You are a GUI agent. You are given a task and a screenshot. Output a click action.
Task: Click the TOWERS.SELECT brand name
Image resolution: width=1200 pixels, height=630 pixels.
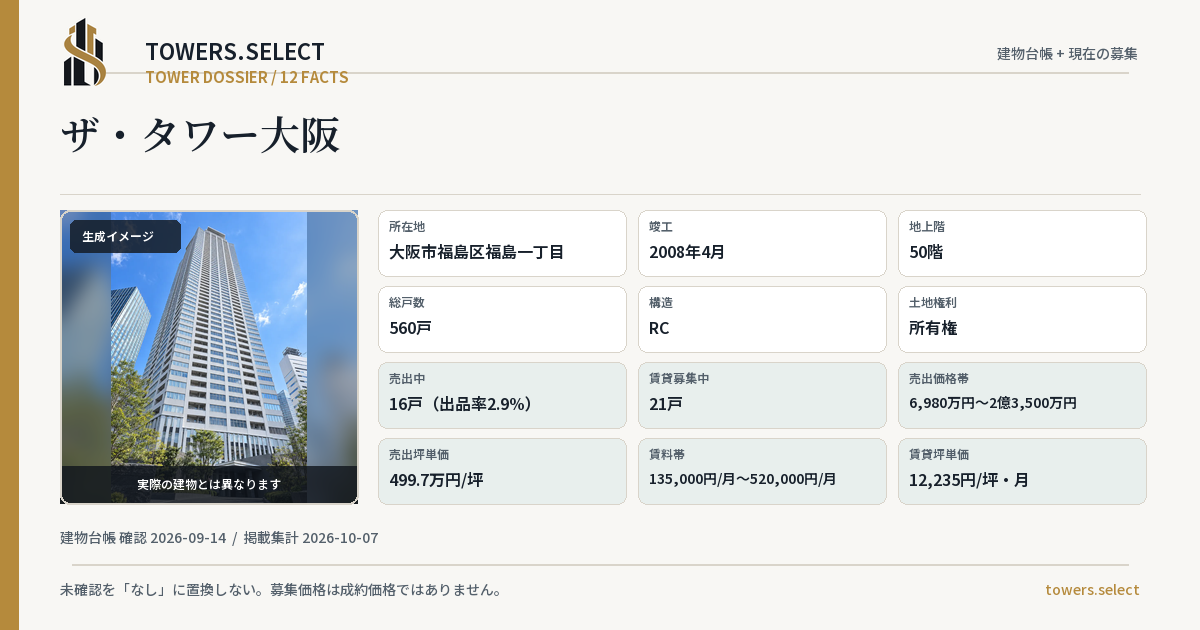pos(235,52)
